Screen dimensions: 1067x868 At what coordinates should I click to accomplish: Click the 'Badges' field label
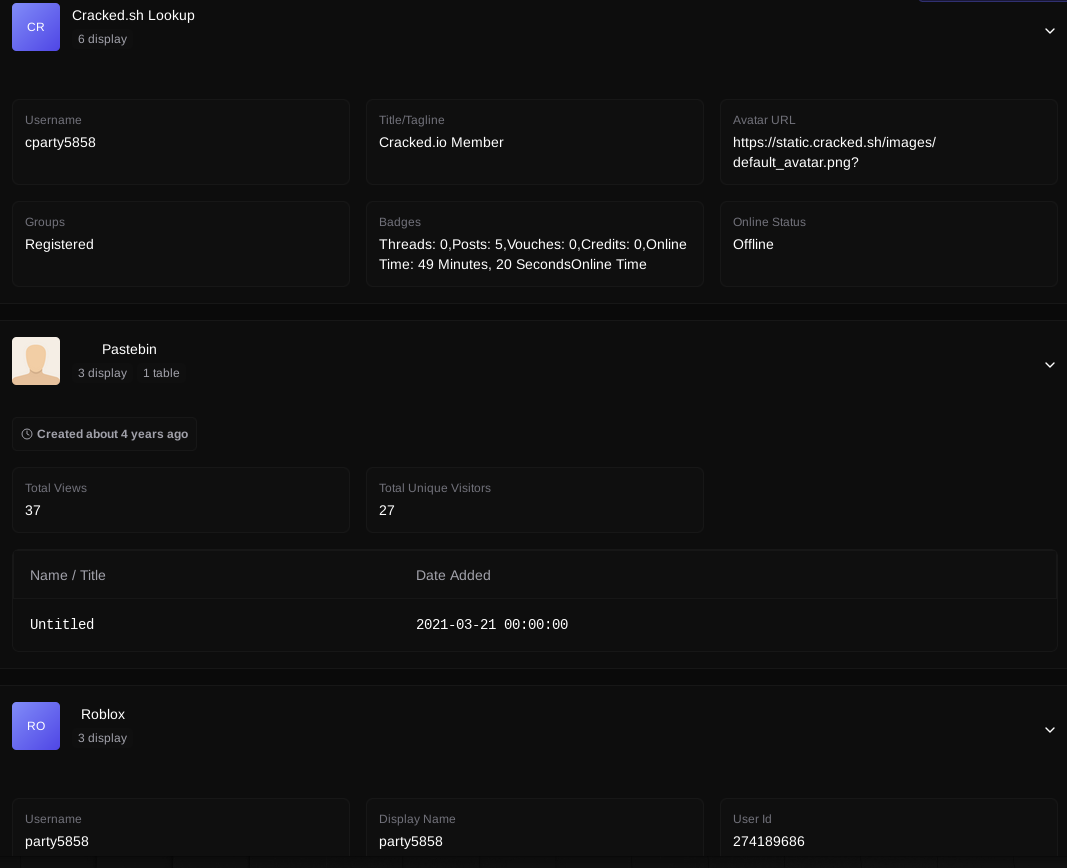(399, 222)
